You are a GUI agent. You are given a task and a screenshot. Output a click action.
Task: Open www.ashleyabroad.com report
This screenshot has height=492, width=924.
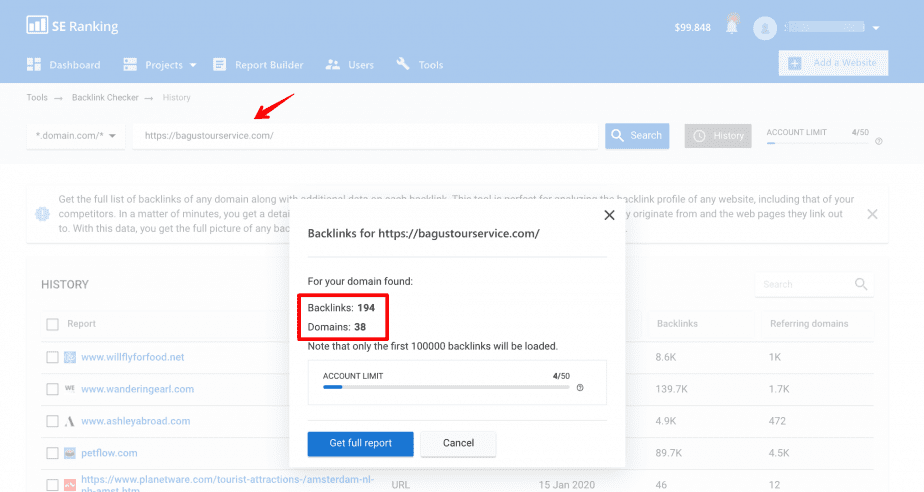click(x=136, y=421)
